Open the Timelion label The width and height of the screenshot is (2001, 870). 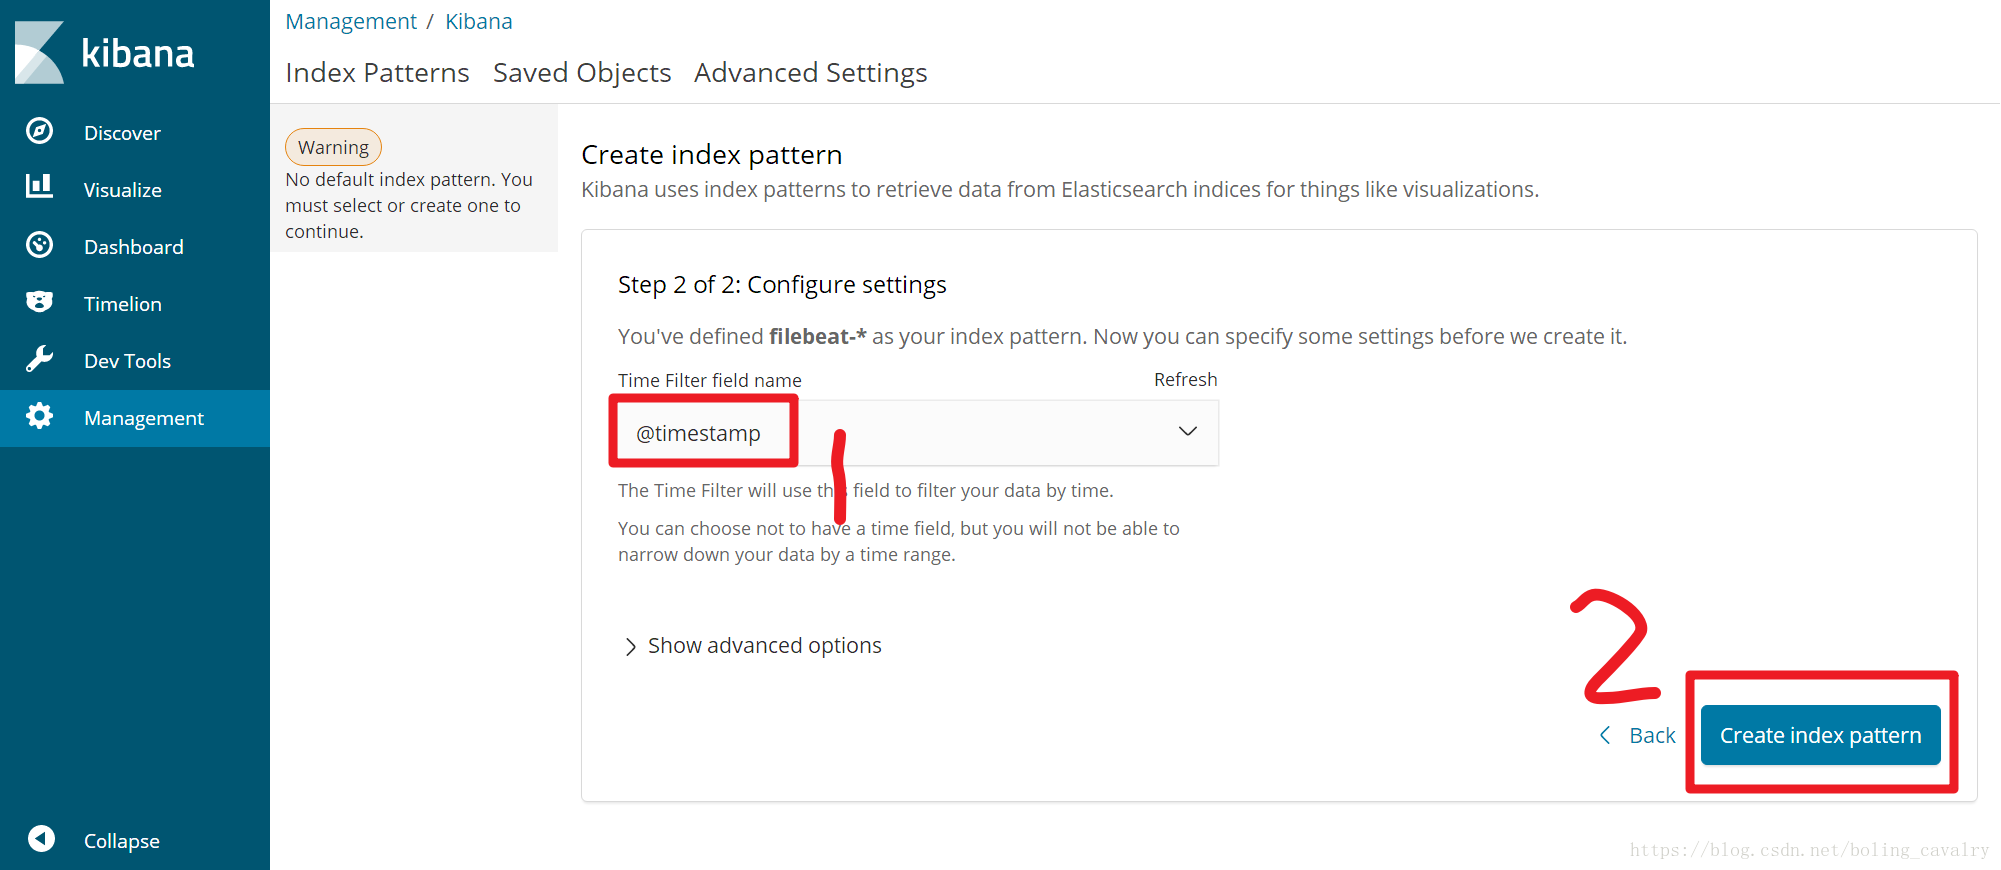123,304
